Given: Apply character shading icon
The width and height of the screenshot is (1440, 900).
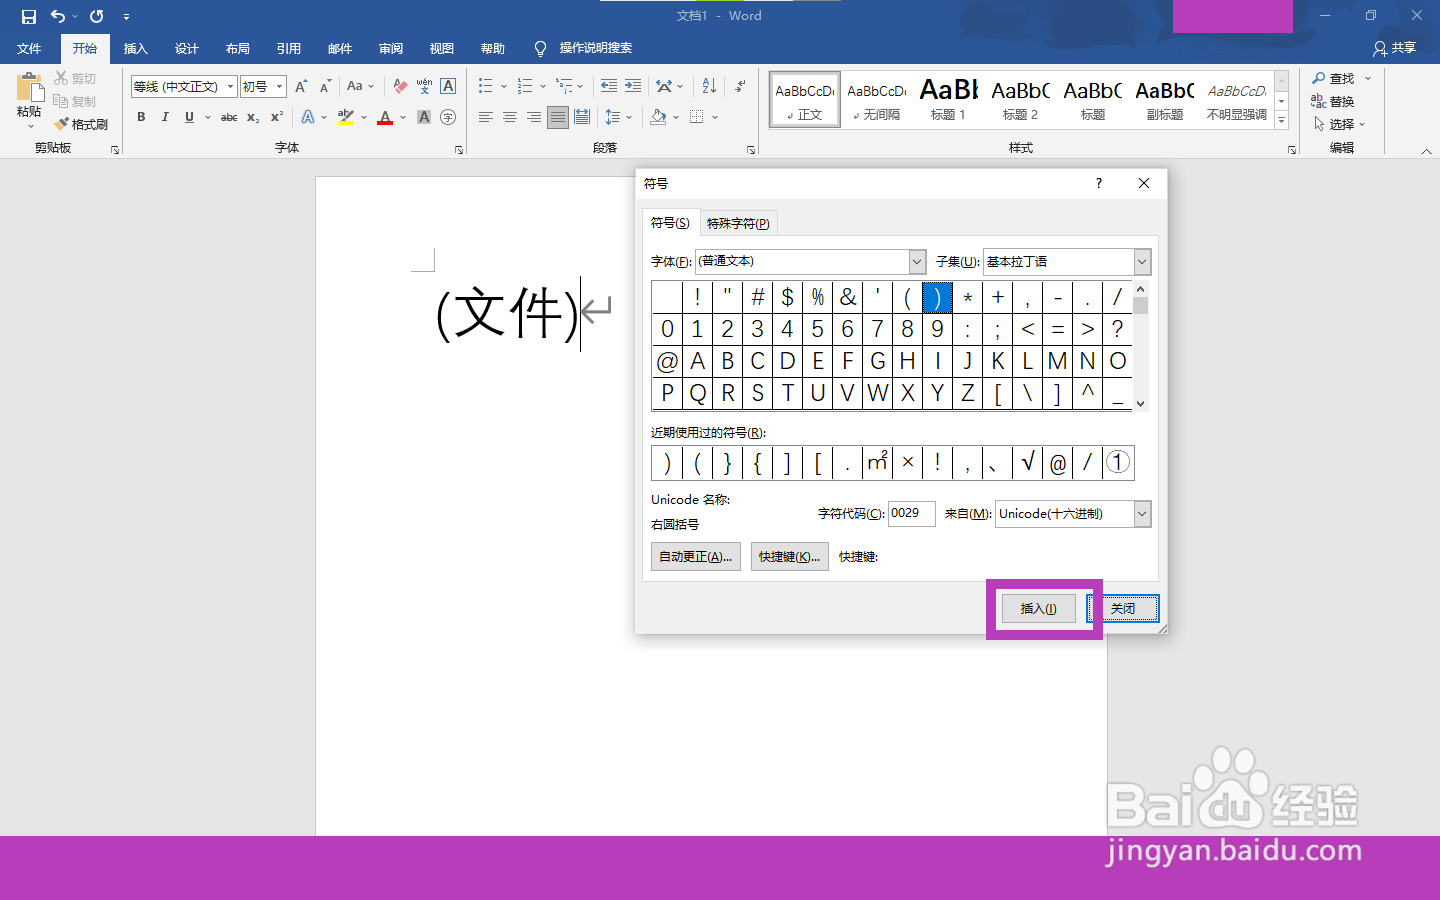Looking at the screenshot, I should coord(424,117).
